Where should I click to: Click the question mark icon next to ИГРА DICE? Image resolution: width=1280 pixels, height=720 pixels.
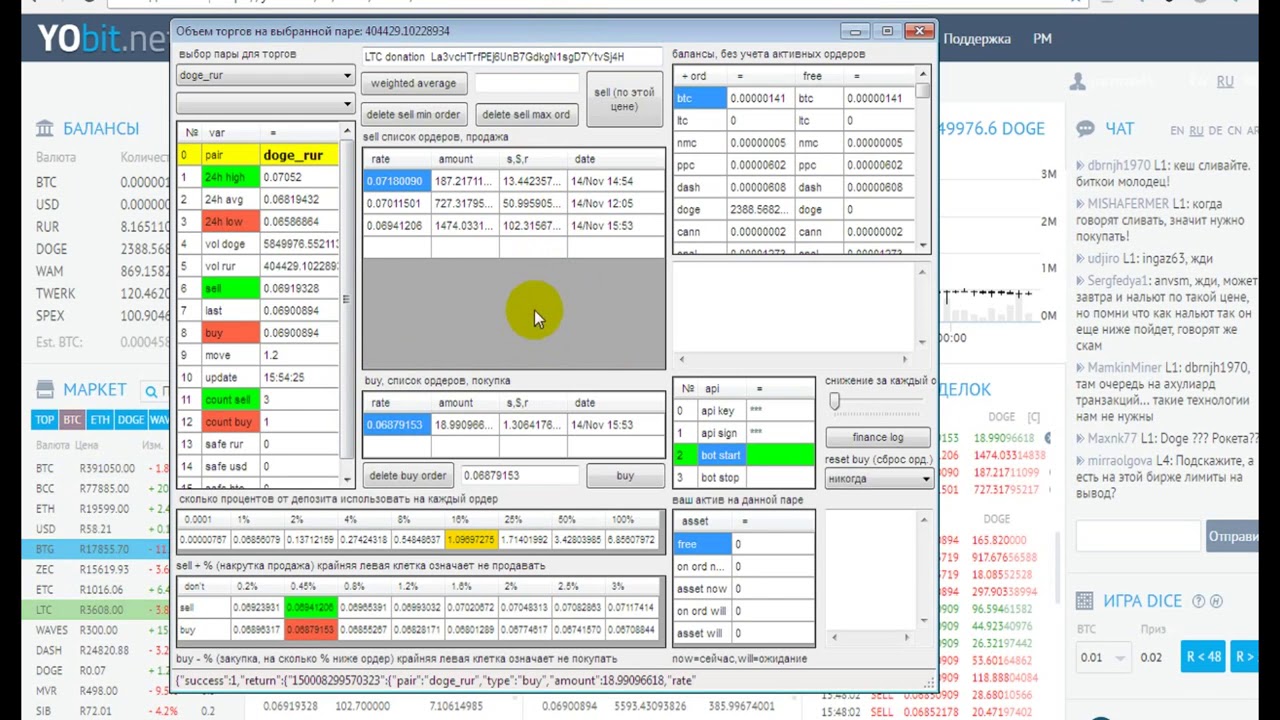[x=1198, y=601]
